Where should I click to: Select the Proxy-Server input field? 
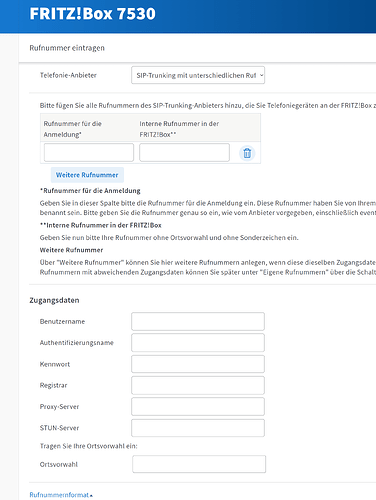click(x=198, y=407)
